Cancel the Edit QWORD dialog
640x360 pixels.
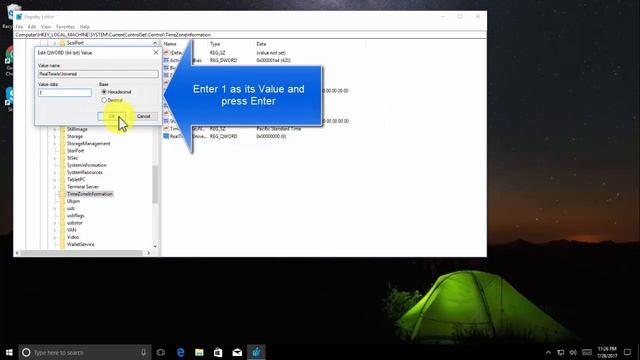click(x=144, y=116)
